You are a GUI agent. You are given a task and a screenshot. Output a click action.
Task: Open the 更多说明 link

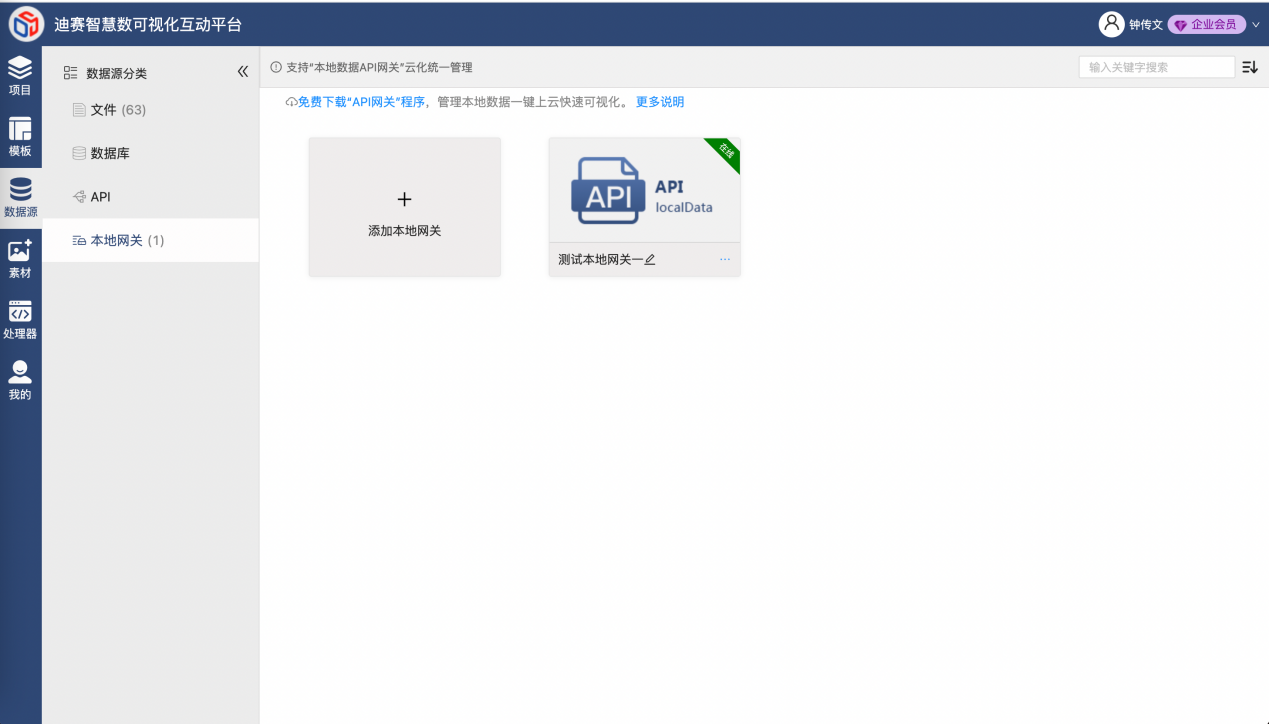point(660,102)
